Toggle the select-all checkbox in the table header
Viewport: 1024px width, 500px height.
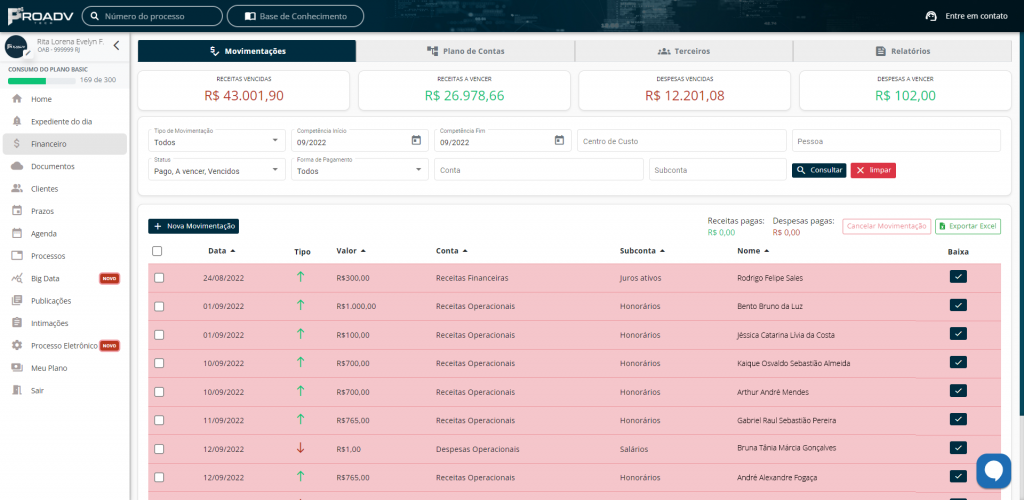point(157,251)
